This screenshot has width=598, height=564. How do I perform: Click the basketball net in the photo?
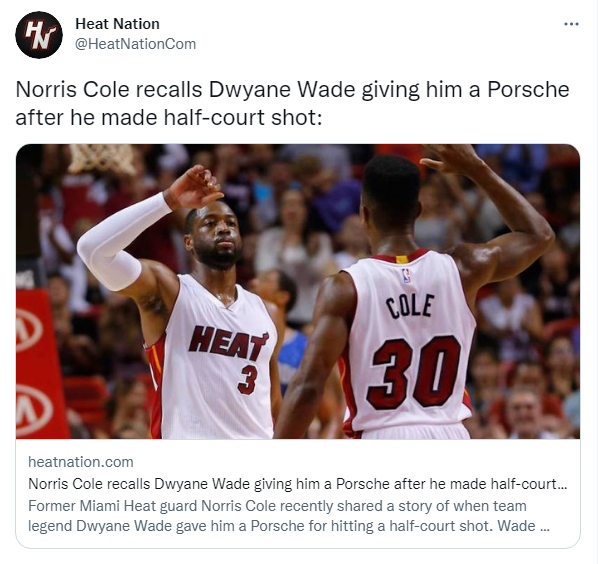click(x=102, y=159)
